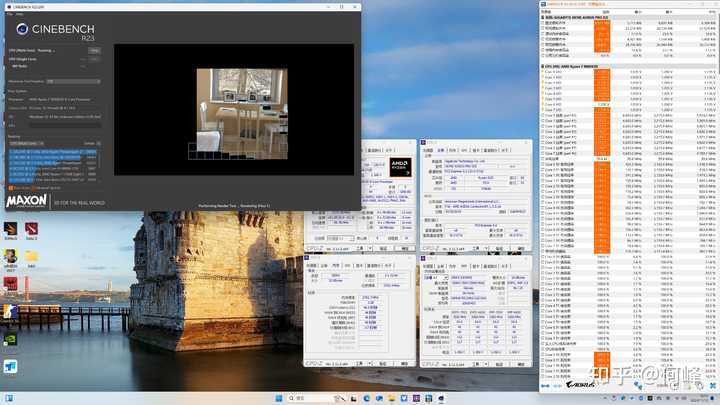This screenshot has width=720, height=405.
Task: Collapse the GIGABYTE B650E AORUS sensor group
Action: pyautogui.click(x=543, y=17)
